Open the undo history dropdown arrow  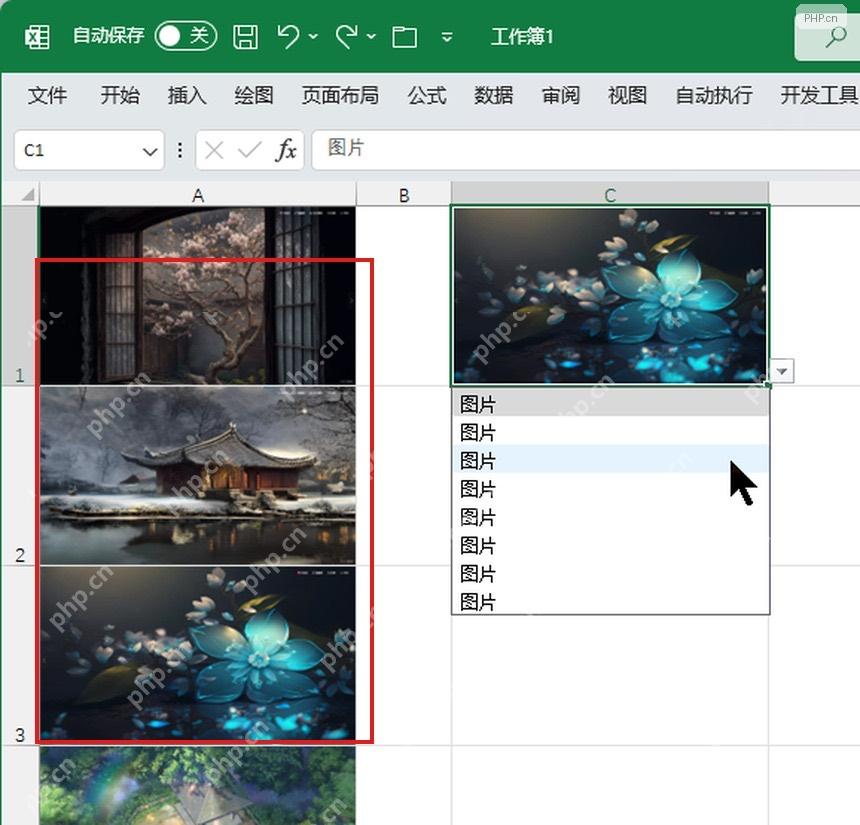tap(313, 37)
